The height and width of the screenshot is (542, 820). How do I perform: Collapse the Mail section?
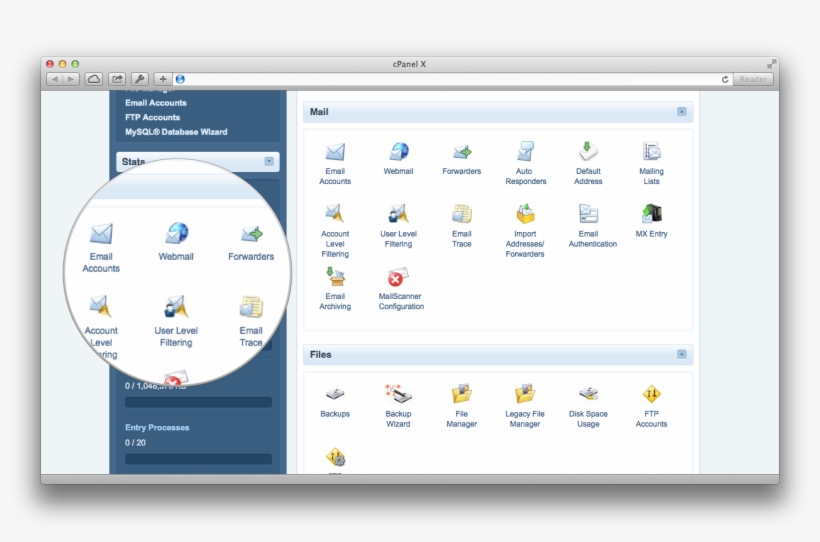click(681, 111)
